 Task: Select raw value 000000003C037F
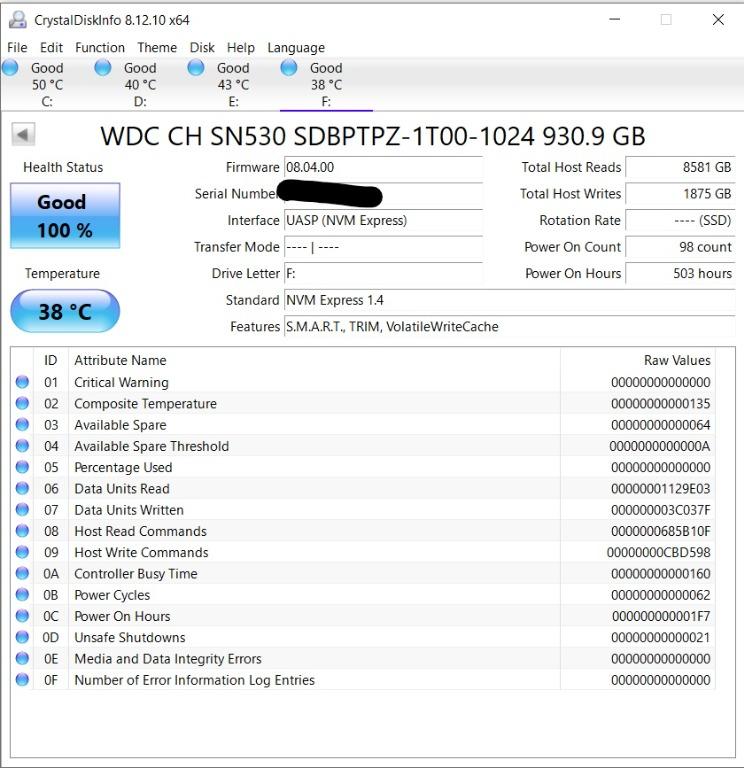tap(660, 510)
